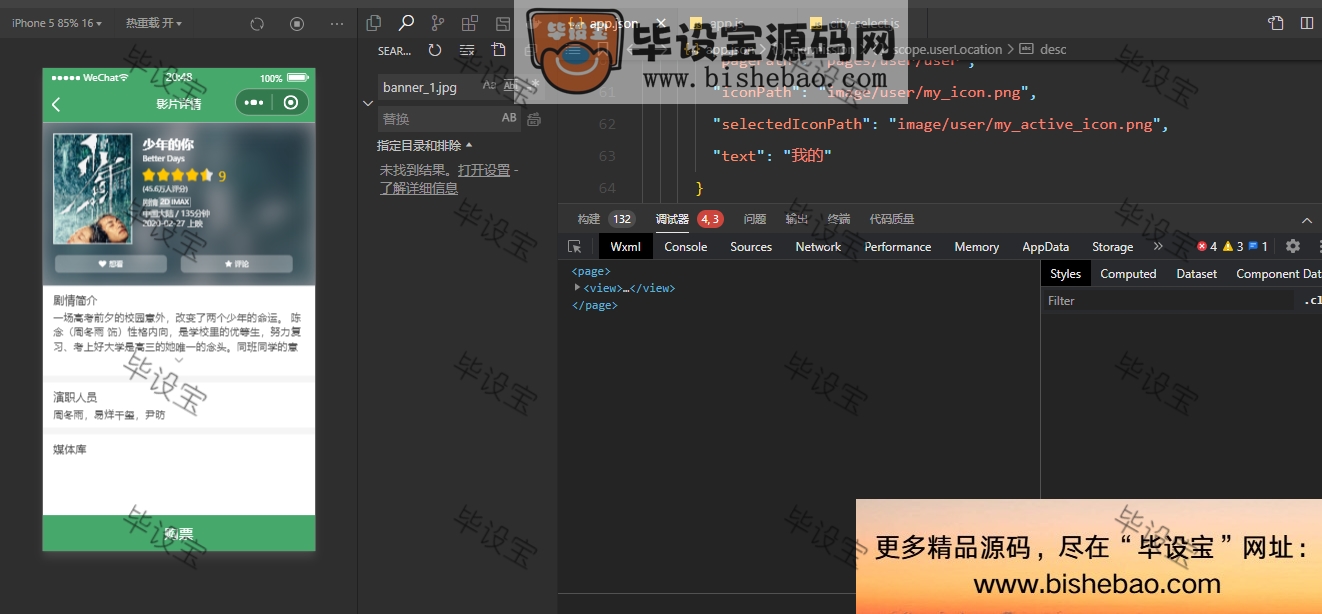Screen dimensions: 1322x614
Task: Clear search results with the list-clear icon
Action: pyautogui.click(x=467, y=50)
